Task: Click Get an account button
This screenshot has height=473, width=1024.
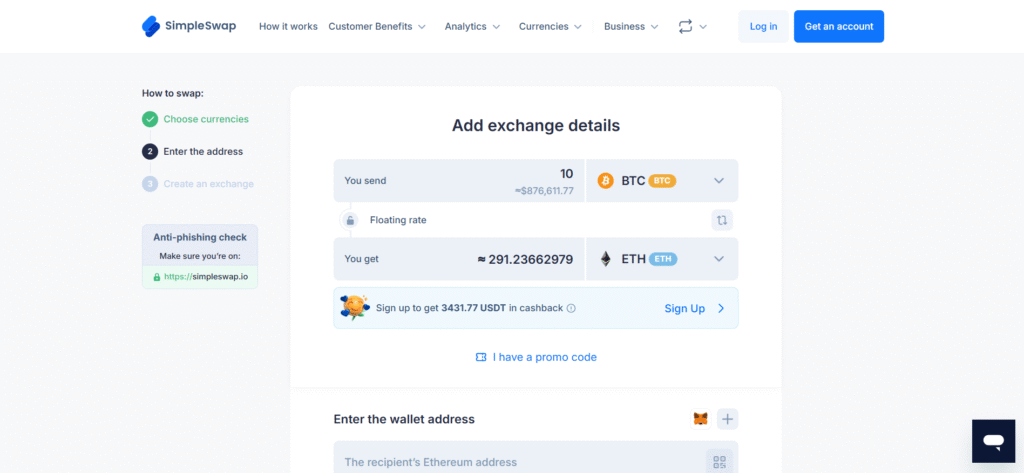Action: click(x=839, y=27)
